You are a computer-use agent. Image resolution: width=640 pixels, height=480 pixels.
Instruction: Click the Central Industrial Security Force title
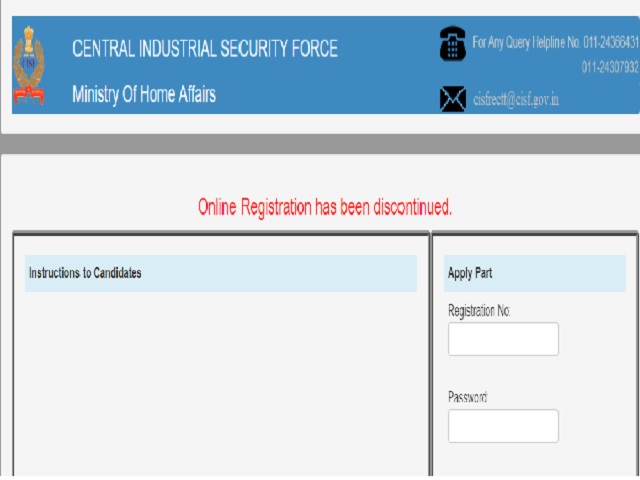coord(205,48)
